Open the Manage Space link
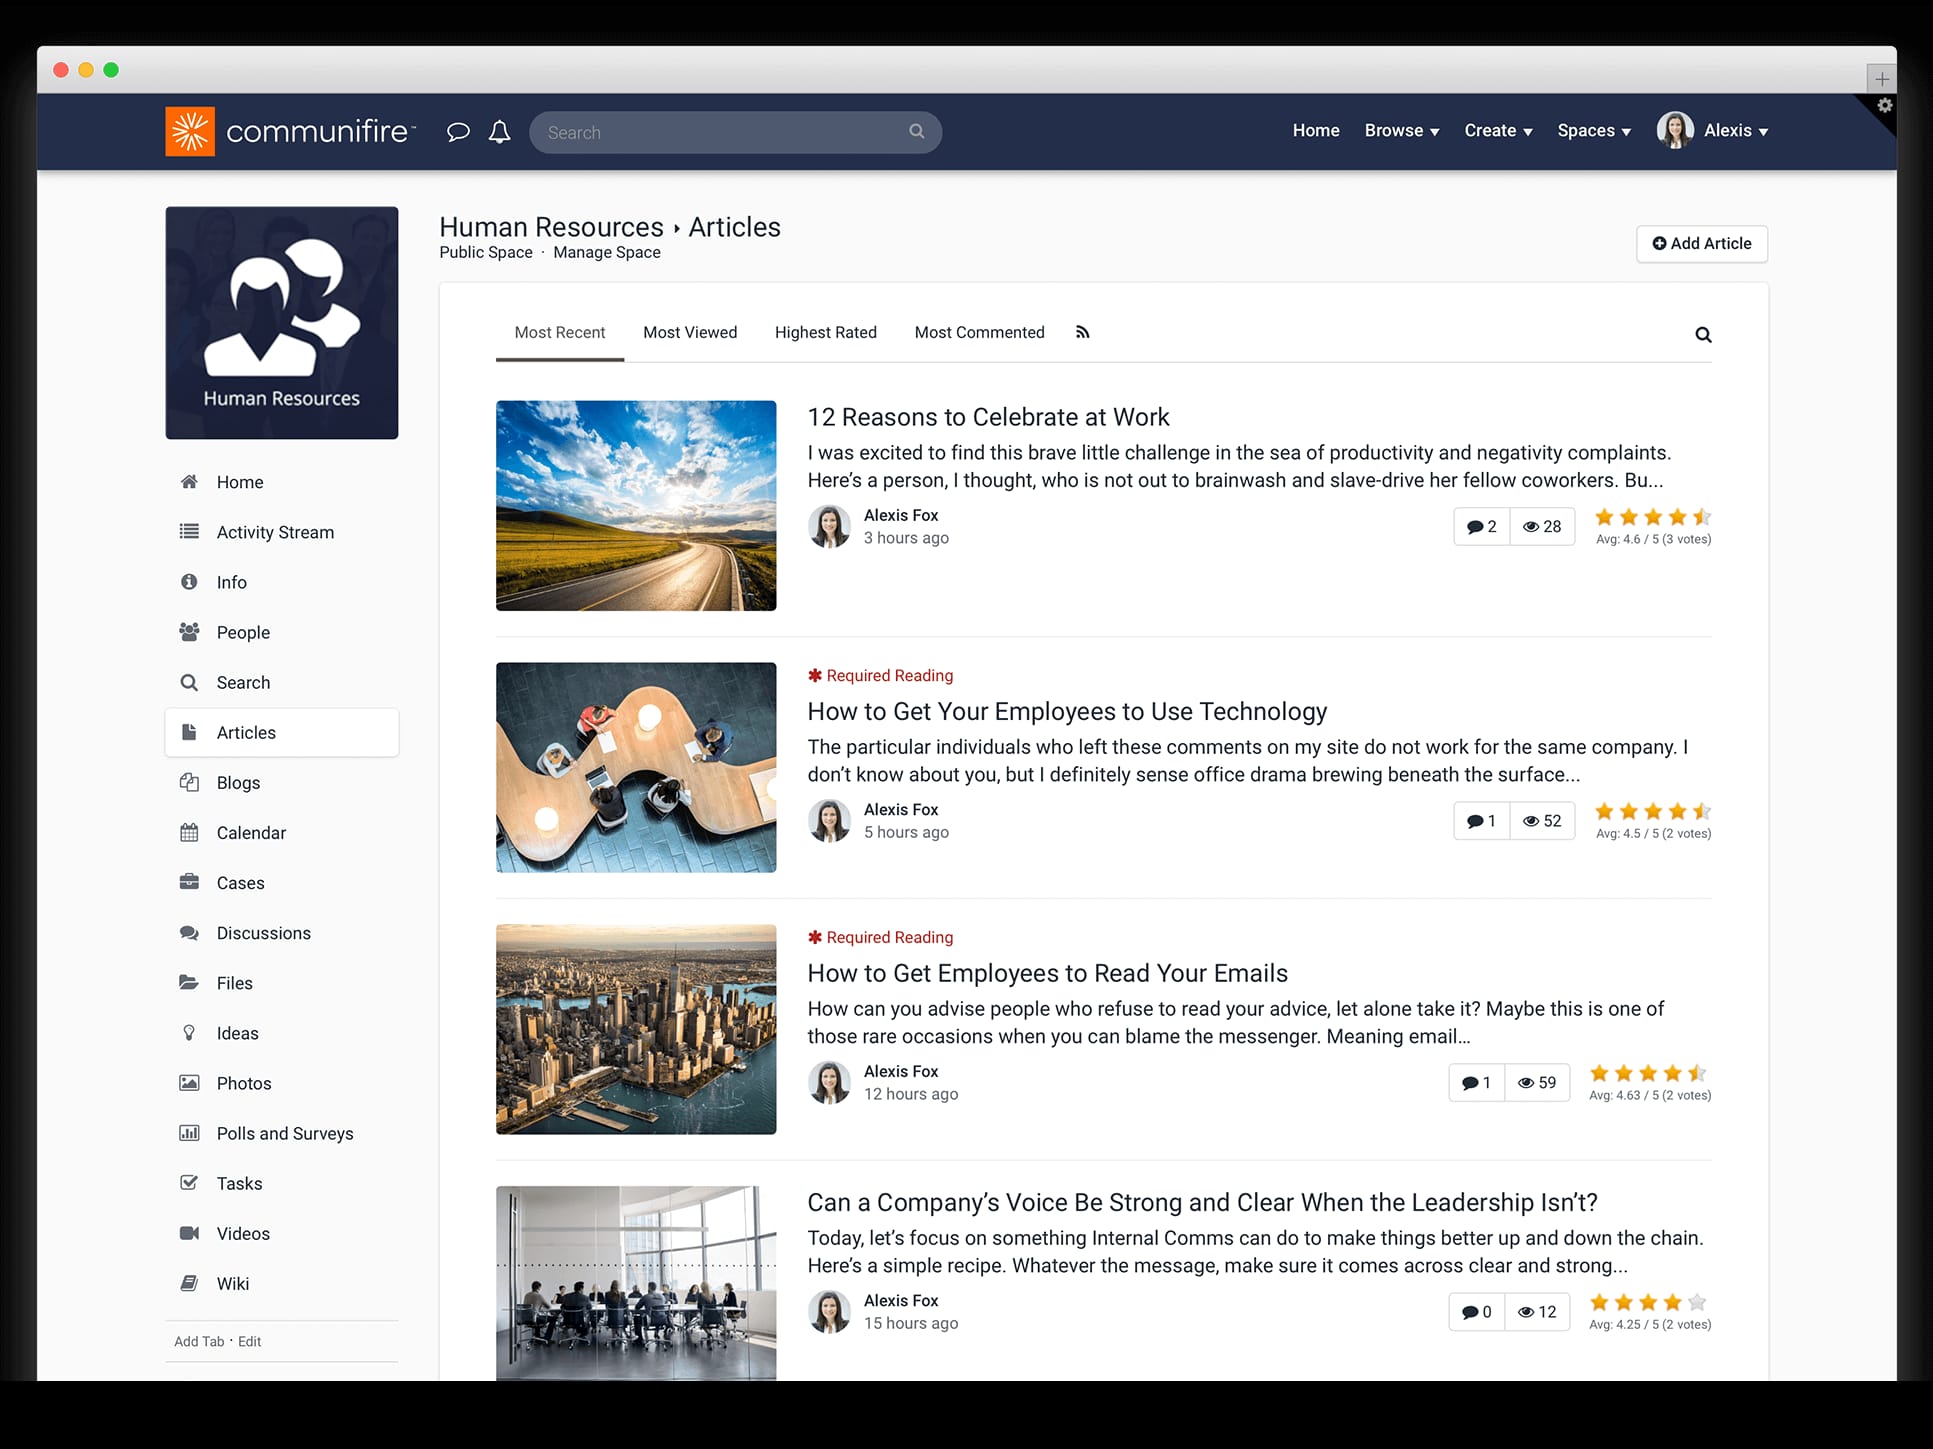This screenshot has height=1449, width=1933. [x=606, y=252]
